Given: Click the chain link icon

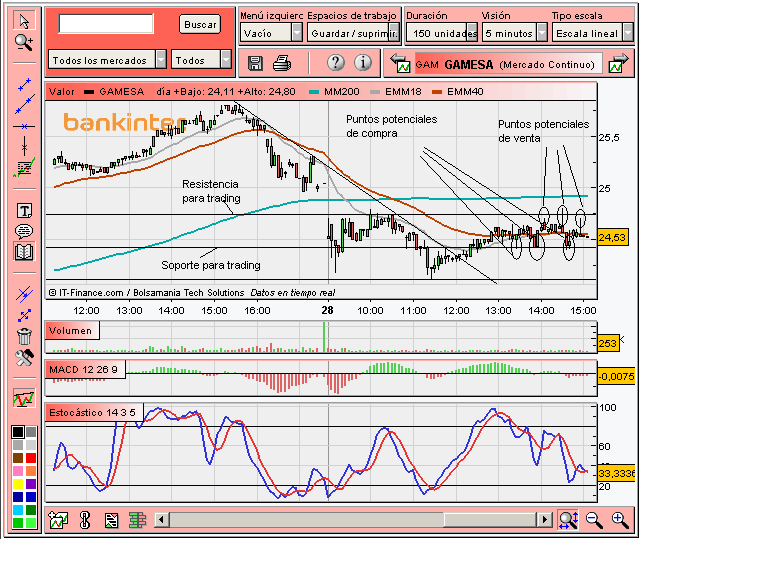Looking at the screenshot, I should 85,520.
